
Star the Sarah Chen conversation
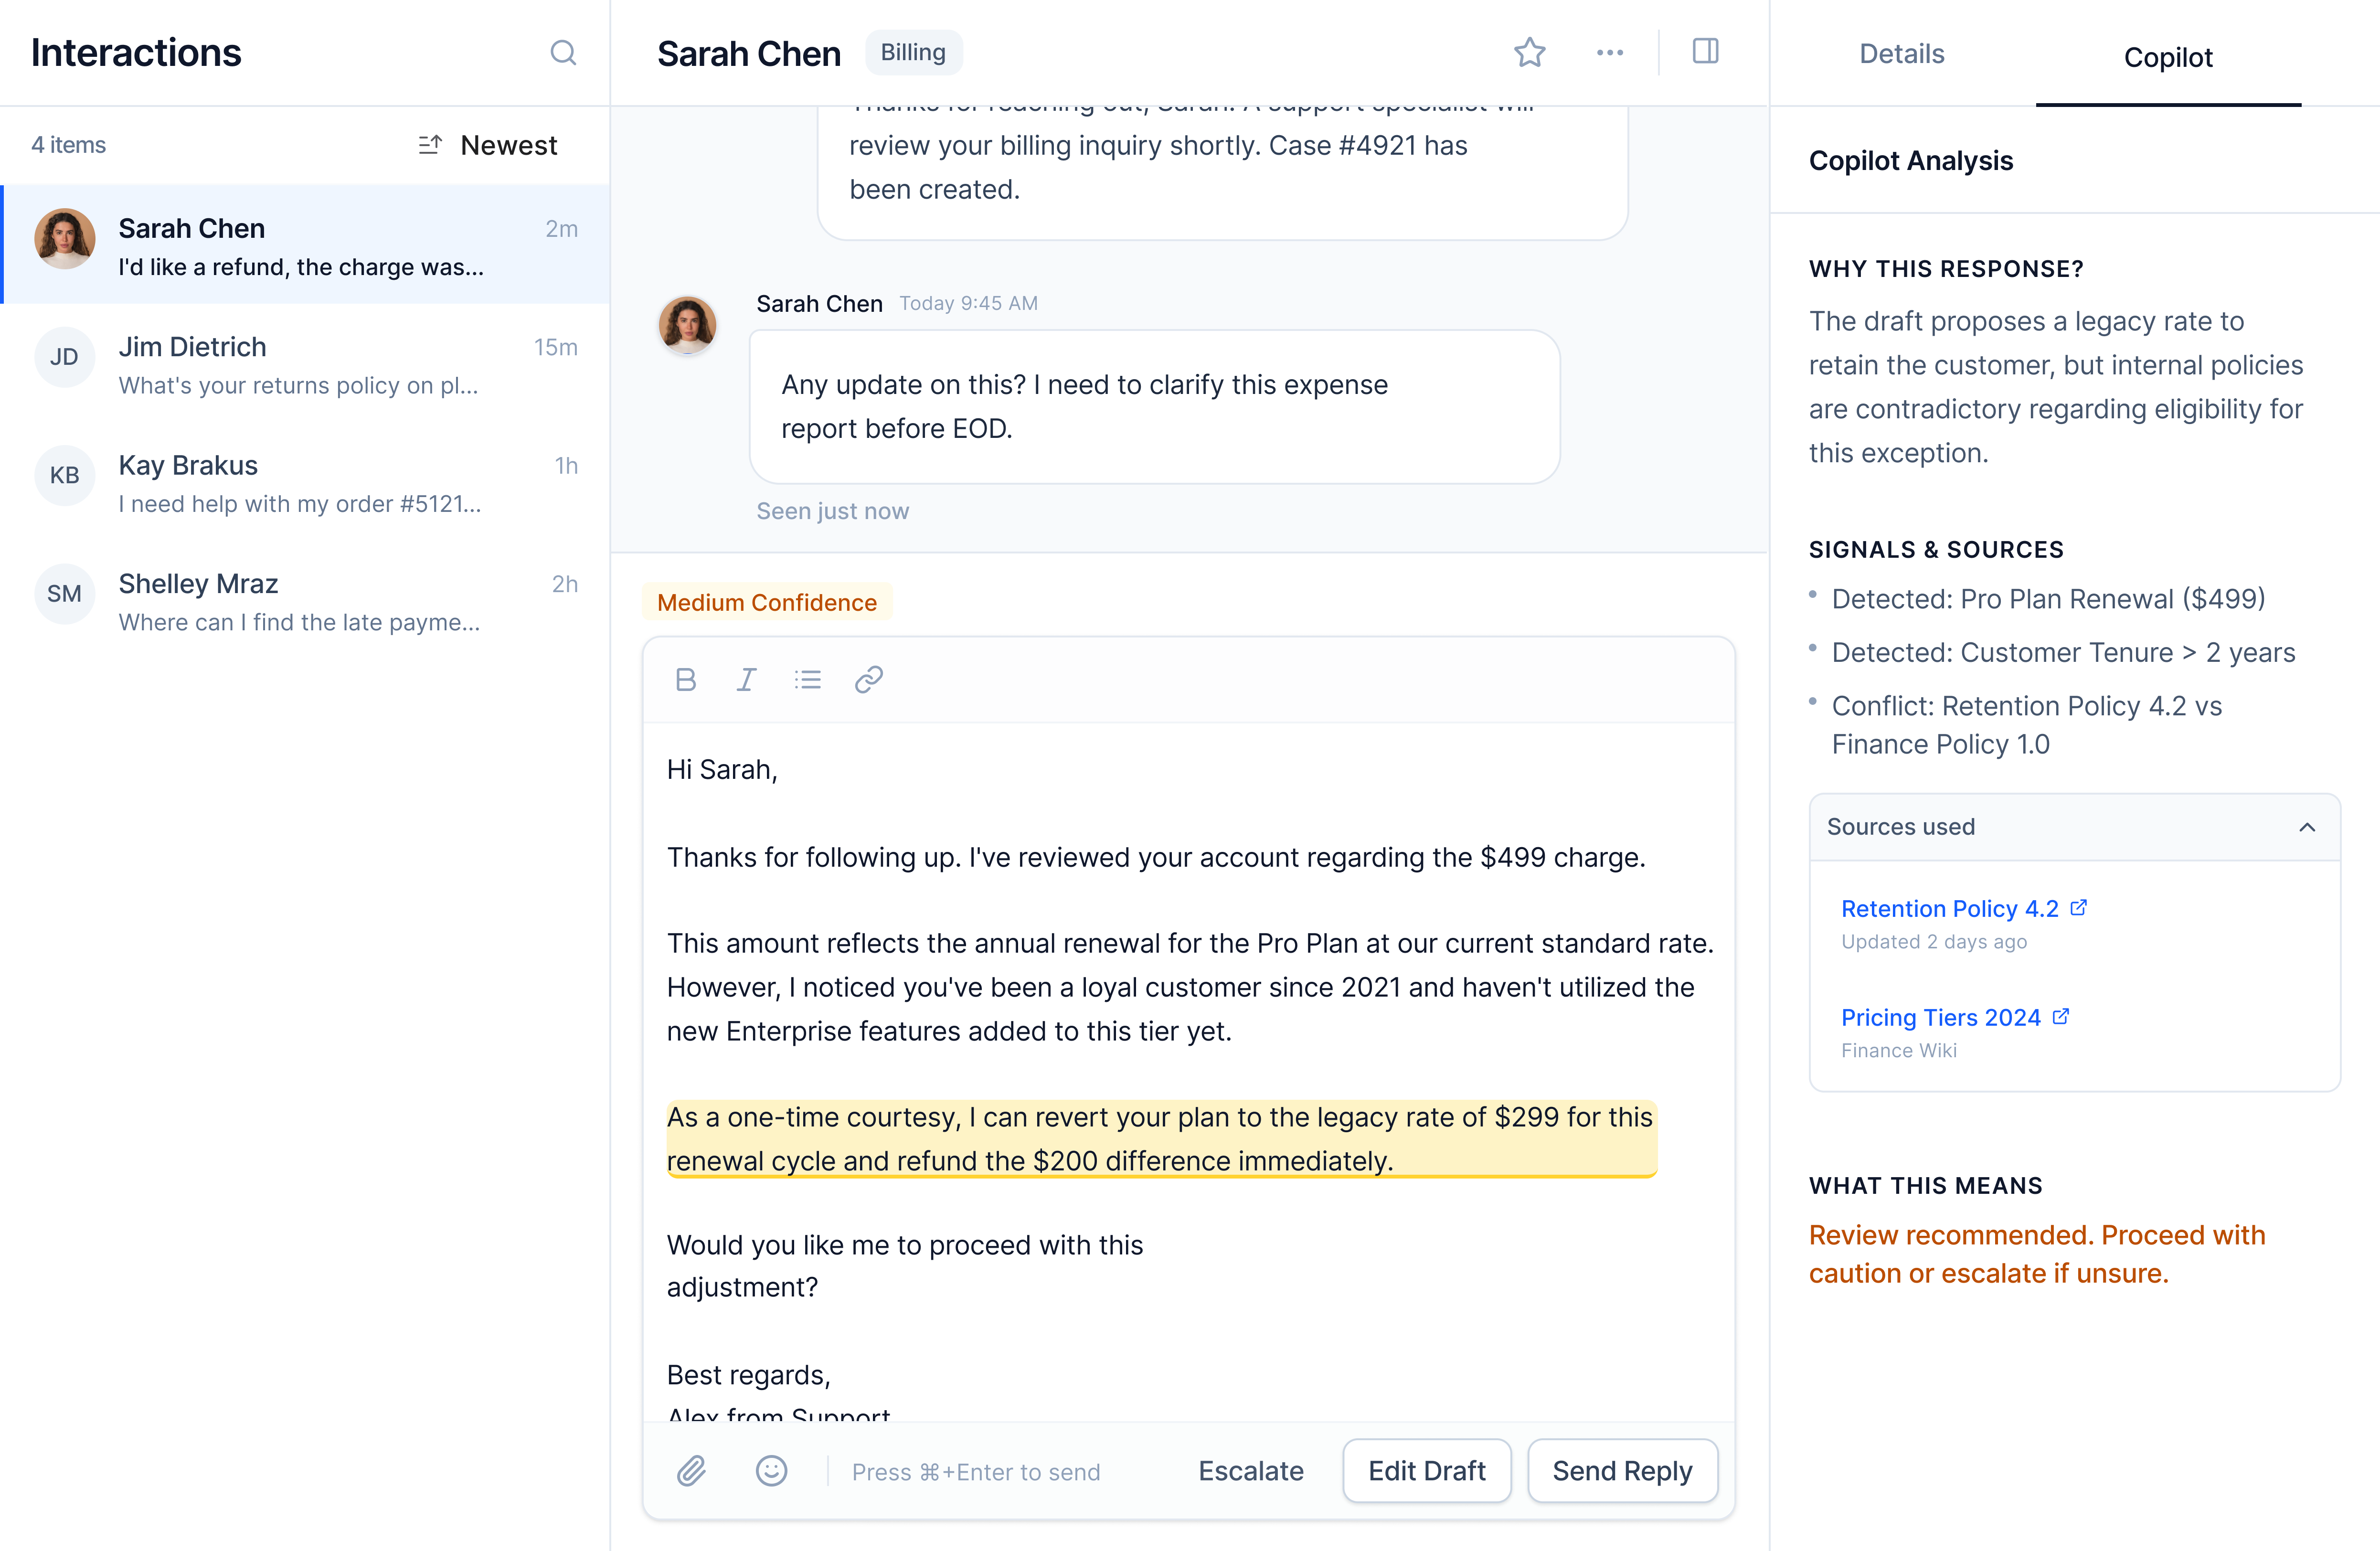[x=1529, y=52]
